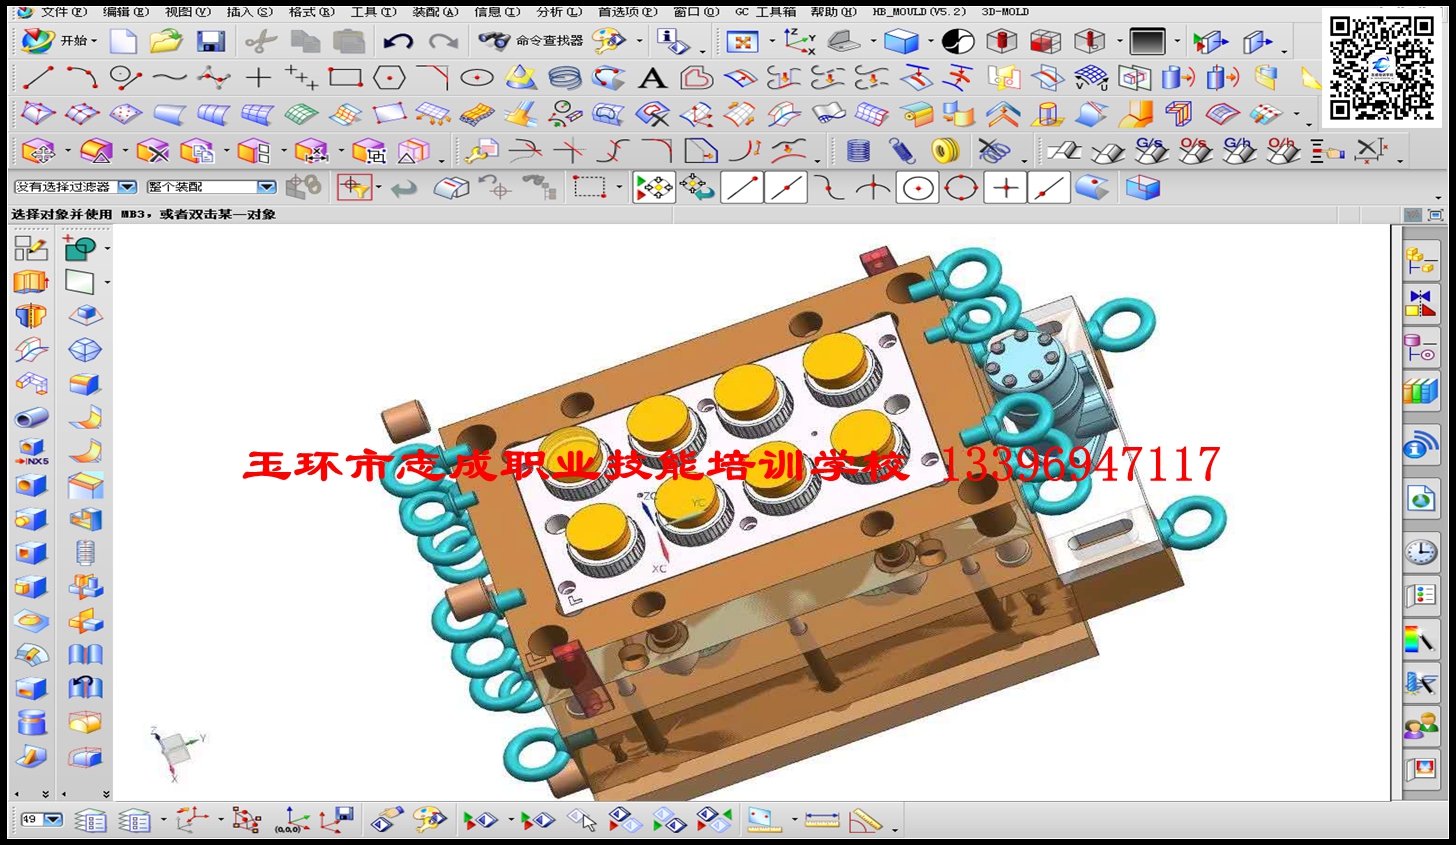Open the 装配 Assemblies menu
Screen dimensions: 1456x845
435,12
